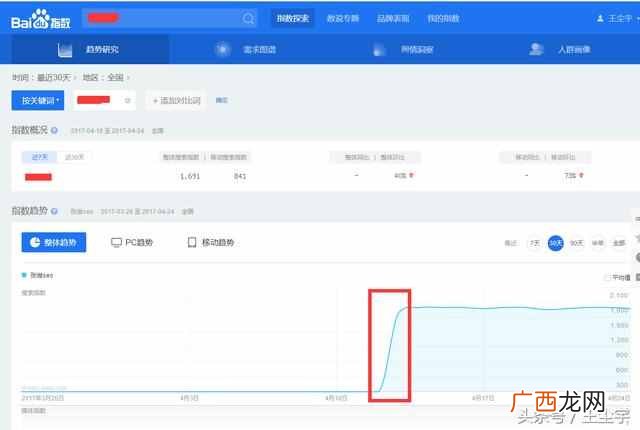Open the 指数探索 header menu item
Screen dimensions: 640x430
pos(293,18)
